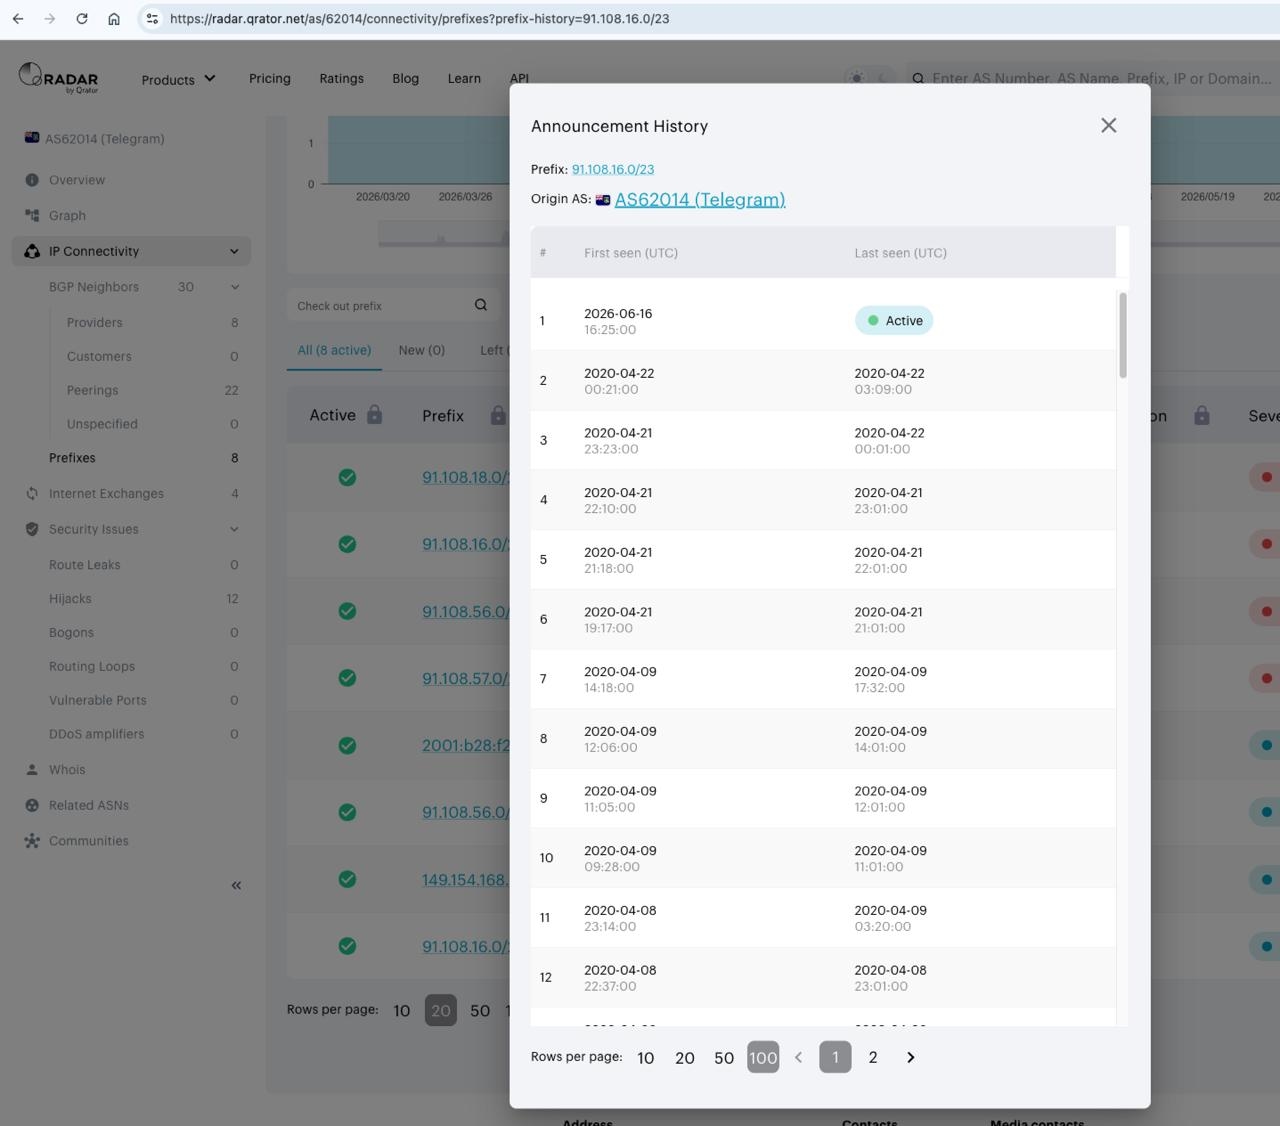Go back with the browser back arrow
Image resolution: width=1280 pixels, height=1126 pixels.
click(18, 19)
